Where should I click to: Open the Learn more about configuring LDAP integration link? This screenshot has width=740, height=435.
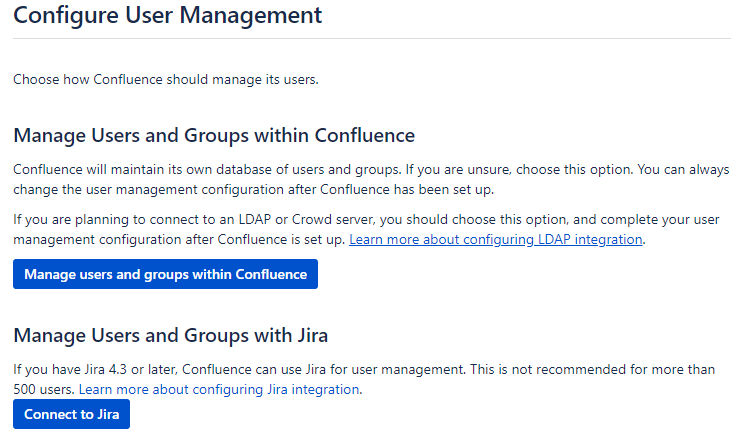coord(496,240)
